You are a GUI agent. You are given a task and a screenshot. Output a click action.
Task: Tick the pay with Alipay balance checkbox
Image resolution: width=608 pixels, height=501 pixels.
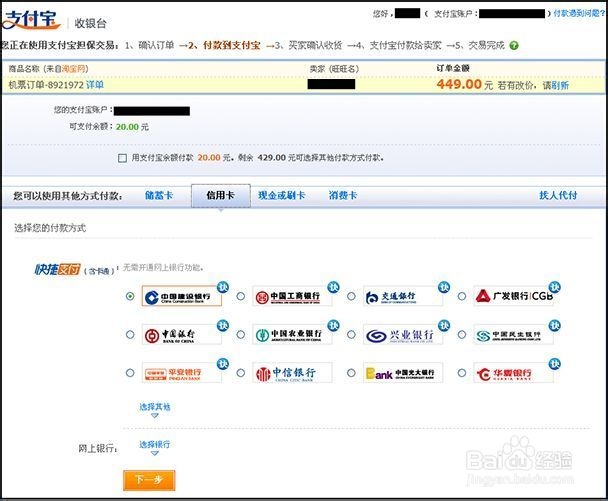[122, 158]
